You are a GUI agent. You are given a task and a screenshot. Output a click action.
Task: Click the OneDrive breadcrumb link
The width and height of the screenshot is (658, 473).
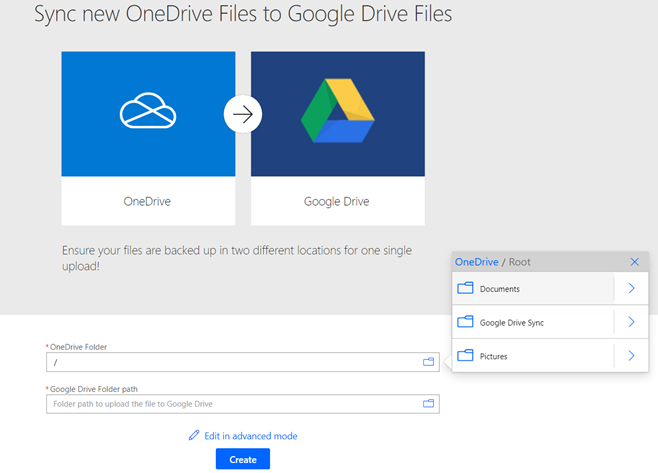coord(477,262)
